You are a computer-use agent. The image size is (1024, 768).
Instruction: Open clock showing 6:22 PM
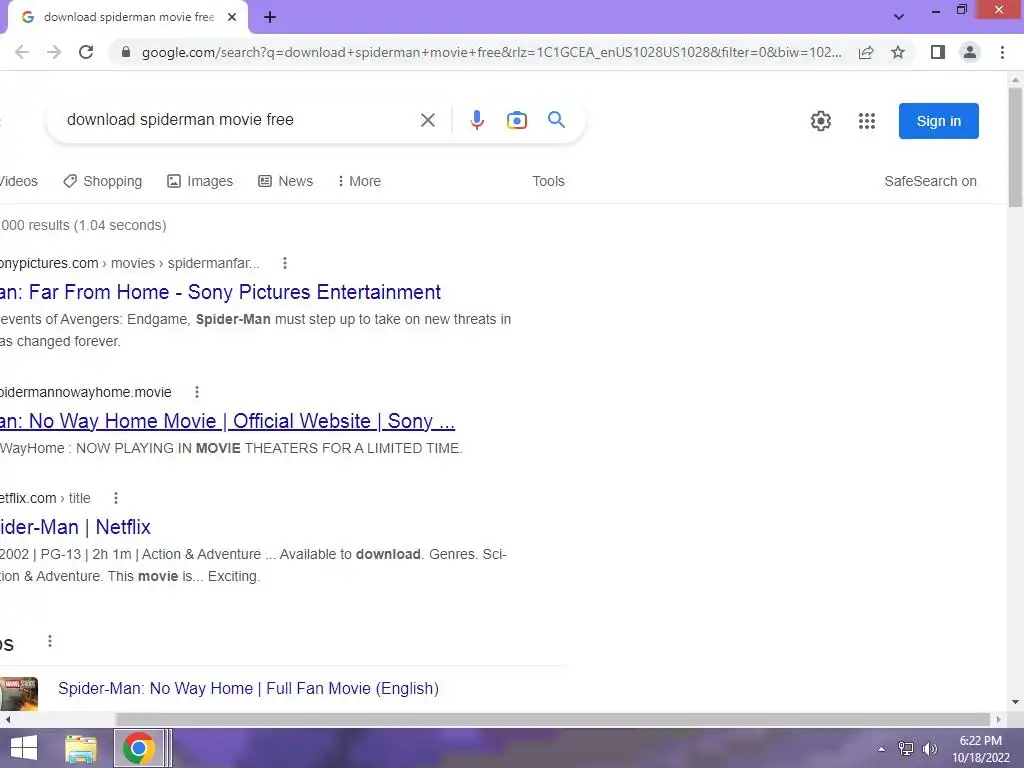(x=980, y=749)
